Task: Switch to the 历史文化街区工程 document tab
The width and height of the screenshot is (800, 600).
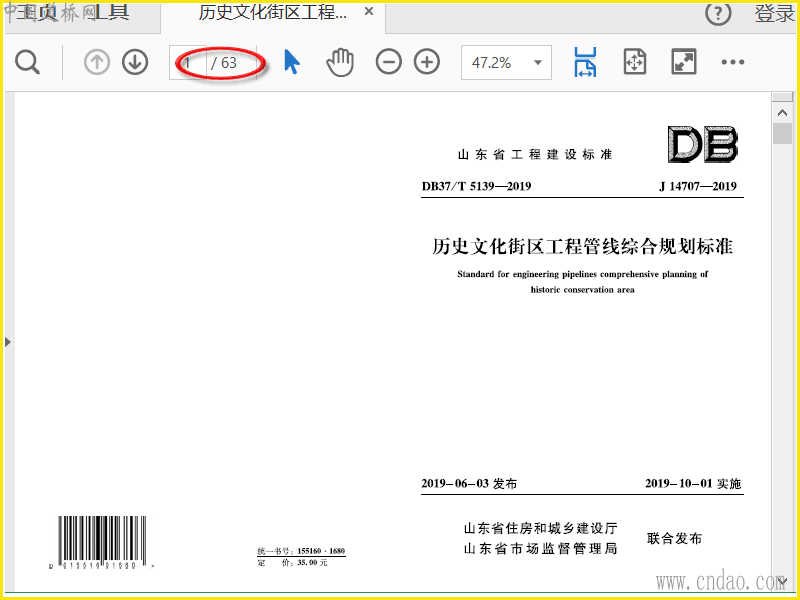Action: coord(272,12)
